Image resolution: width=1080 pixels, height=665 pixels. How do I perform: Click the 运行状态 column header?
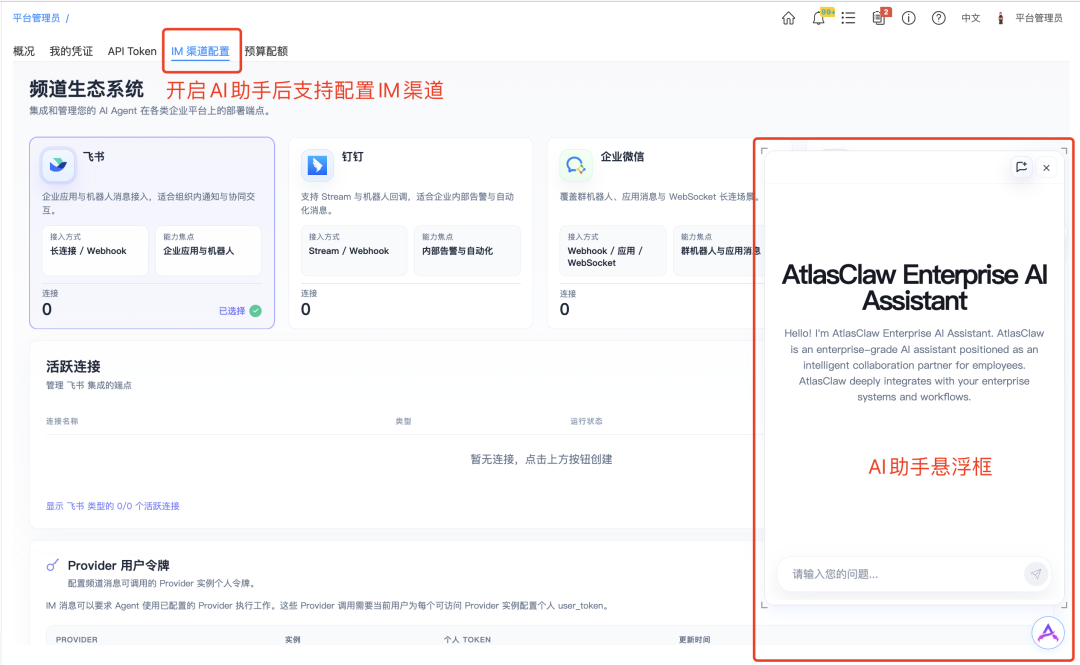tap(586, 421)
